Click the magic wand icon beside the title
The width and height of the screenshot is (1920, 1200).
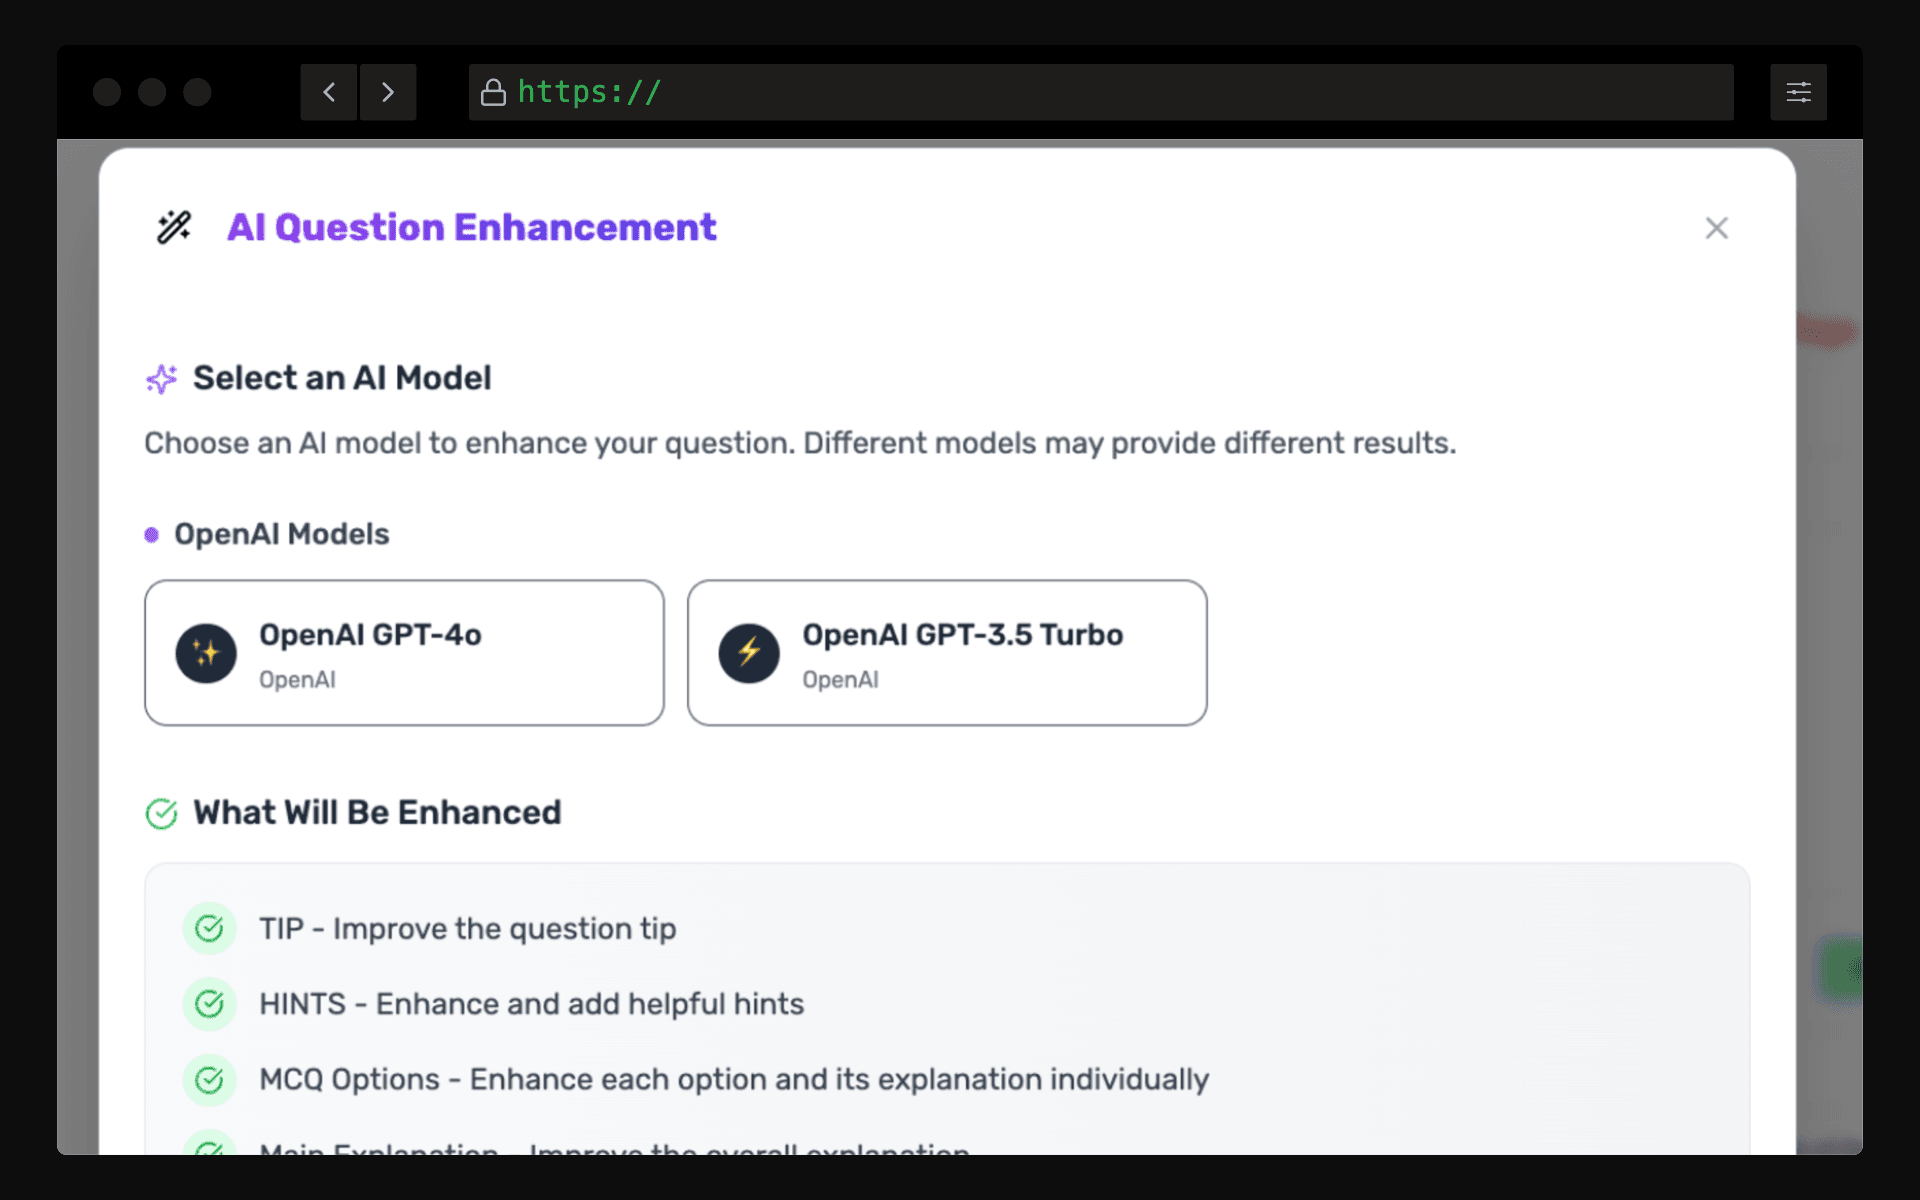[174, 227]
